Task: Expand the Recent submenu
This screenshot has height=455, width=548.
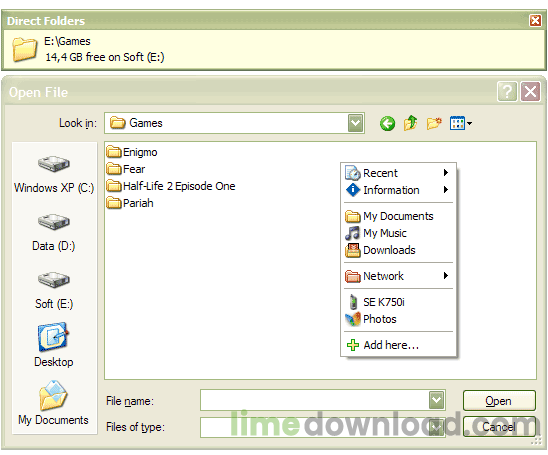Action: click(x=398, y=173)
